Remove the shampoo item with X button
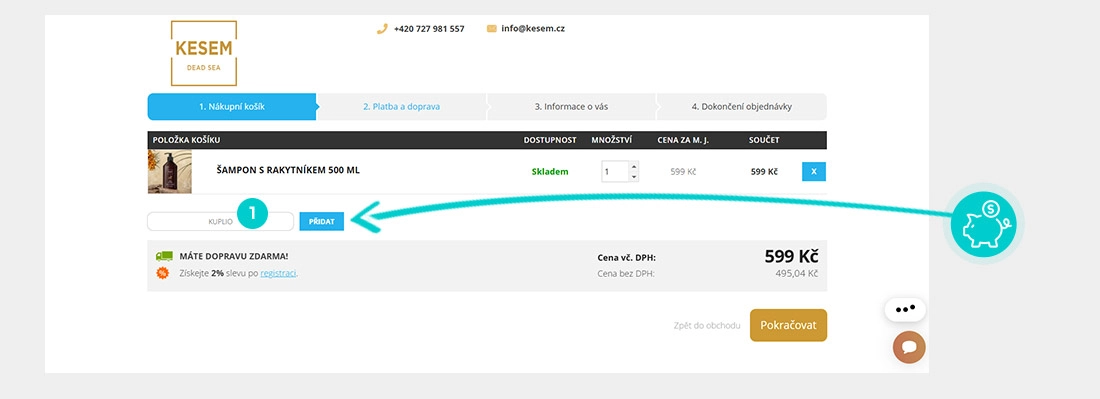Viewport: 1100px width, 399px height. 814,172
